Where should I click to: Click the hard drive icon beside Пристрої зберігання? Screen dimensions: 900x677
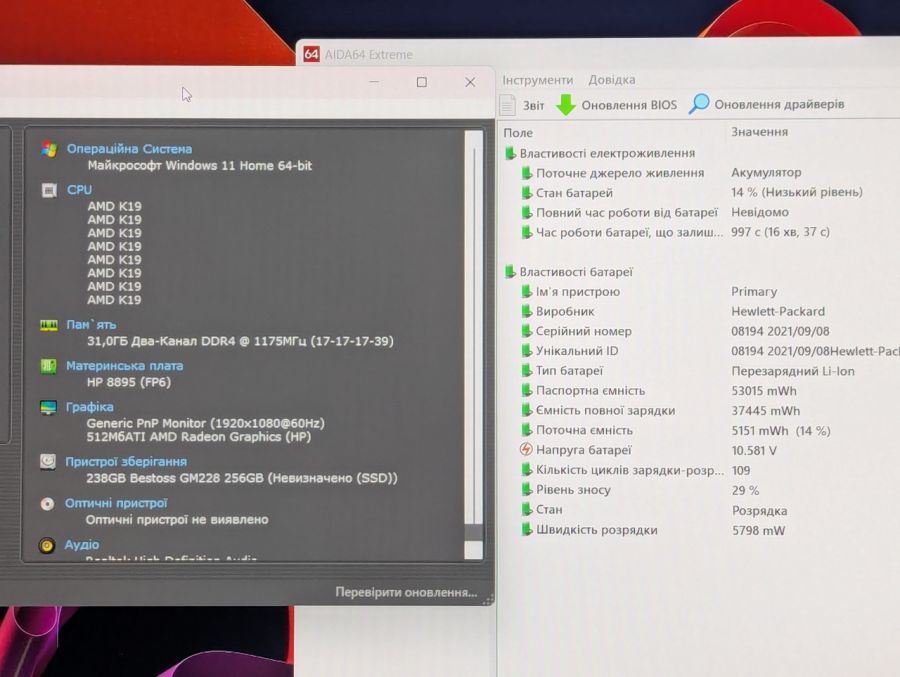coord(48,462)
